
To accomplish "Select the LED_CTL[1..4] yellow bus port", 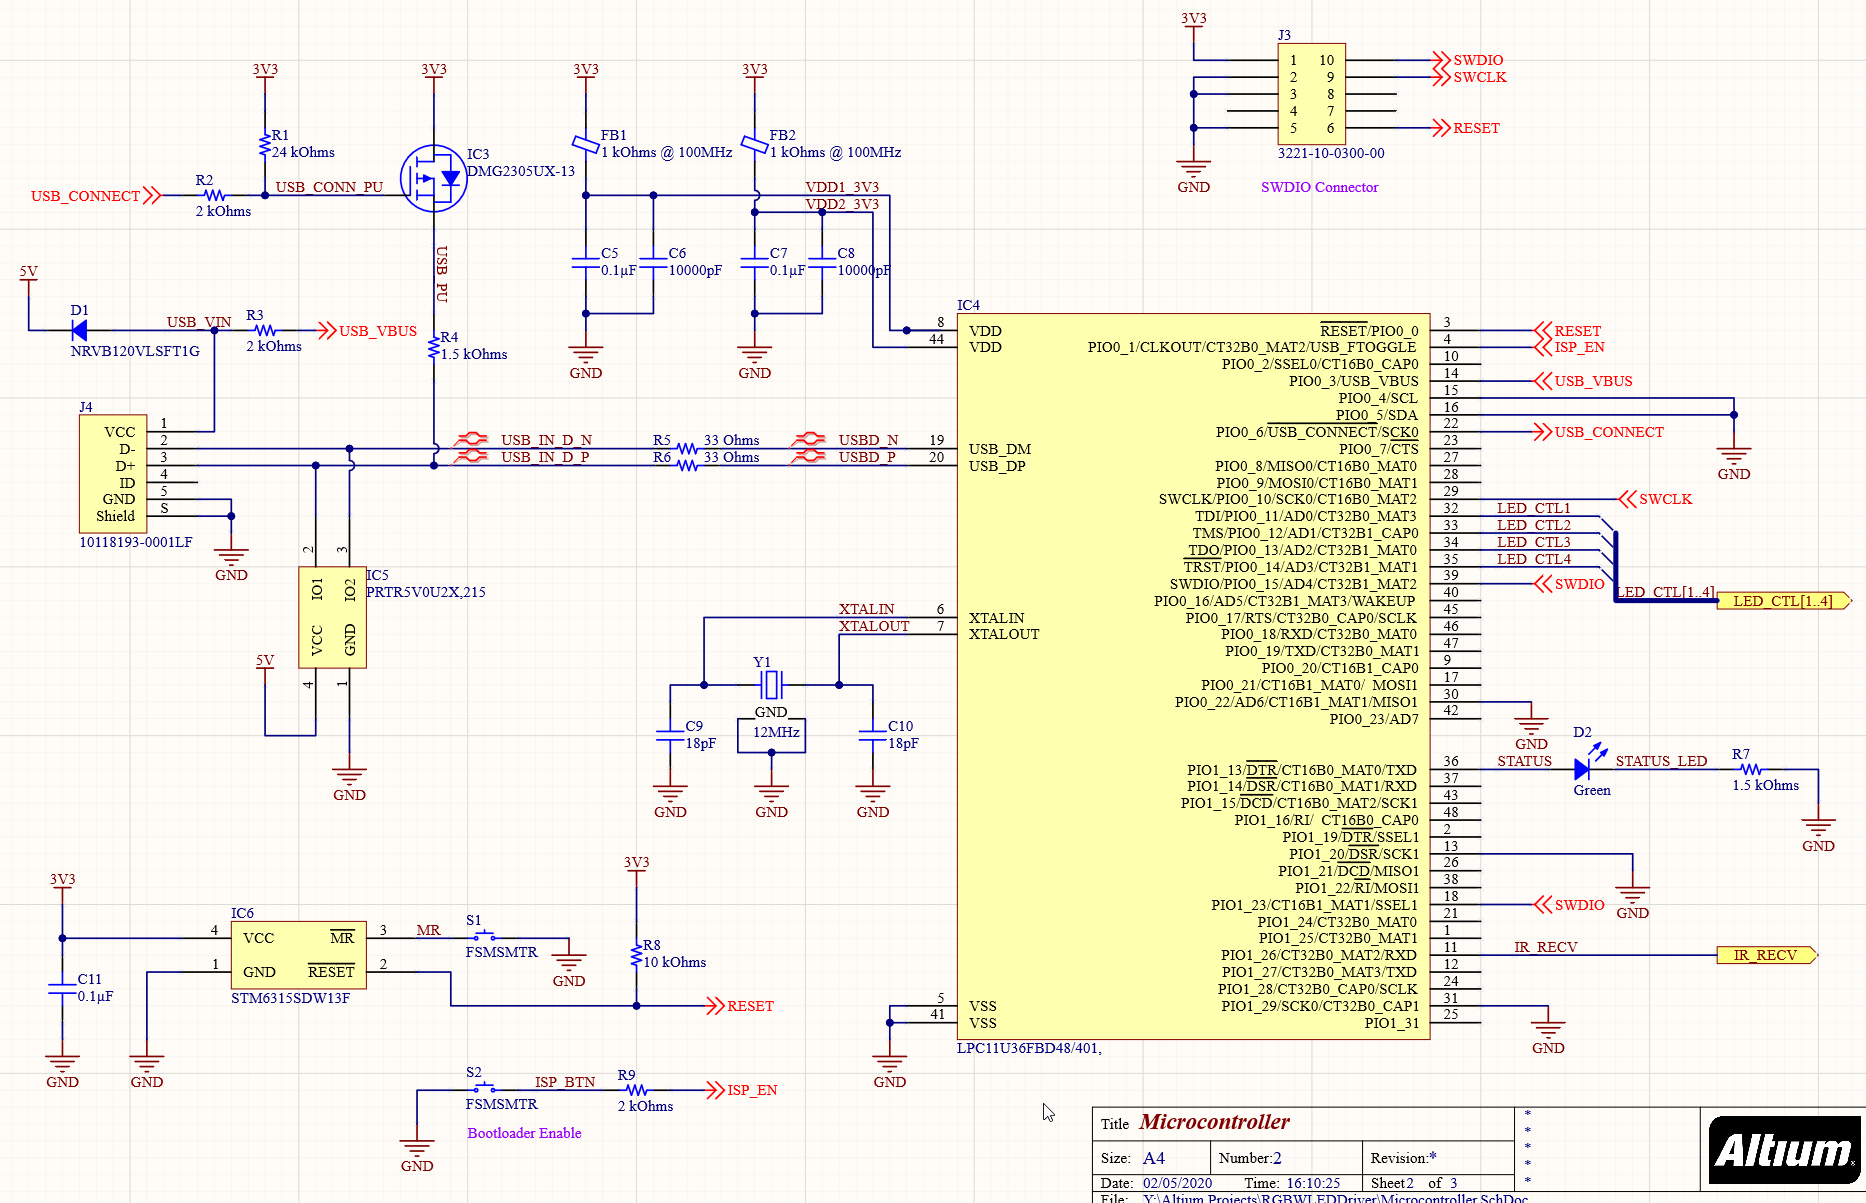I will pos(1785,601).
